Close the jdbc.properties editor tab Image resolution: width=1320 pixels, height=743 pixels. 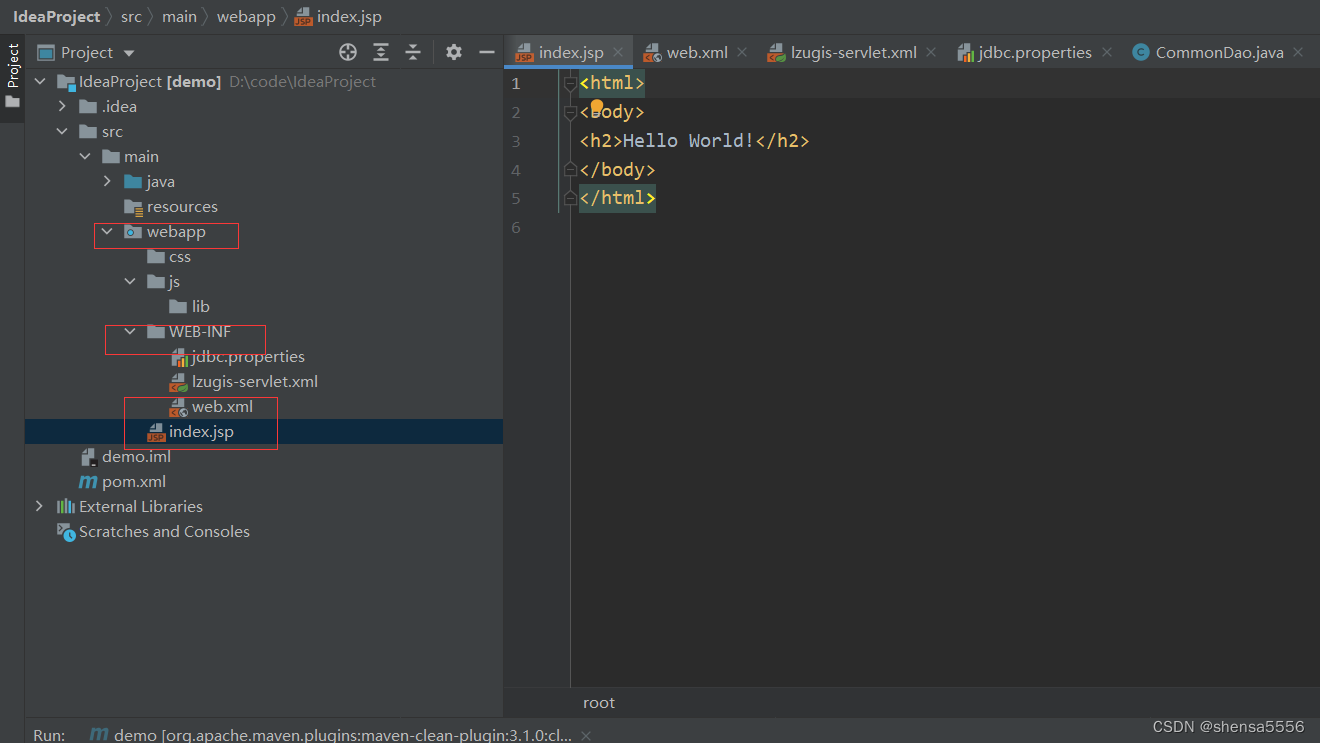tap(1107, 52)
